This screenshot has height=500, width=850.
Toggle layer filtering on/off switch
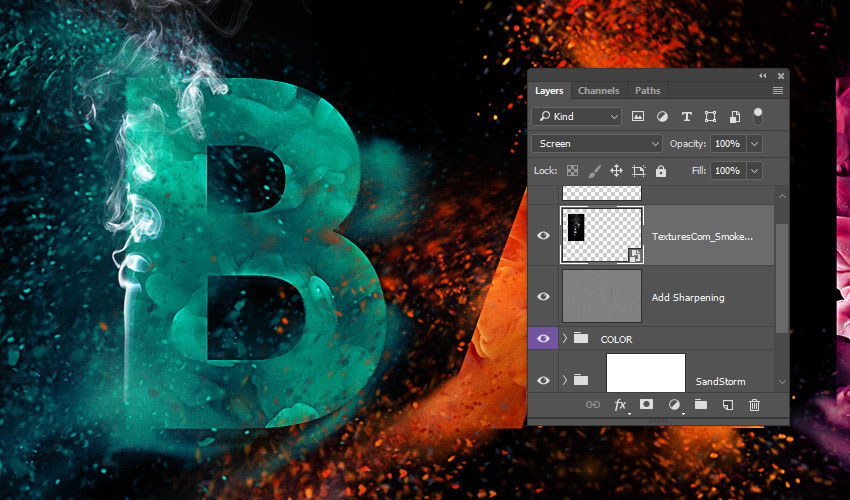[758, 116]
